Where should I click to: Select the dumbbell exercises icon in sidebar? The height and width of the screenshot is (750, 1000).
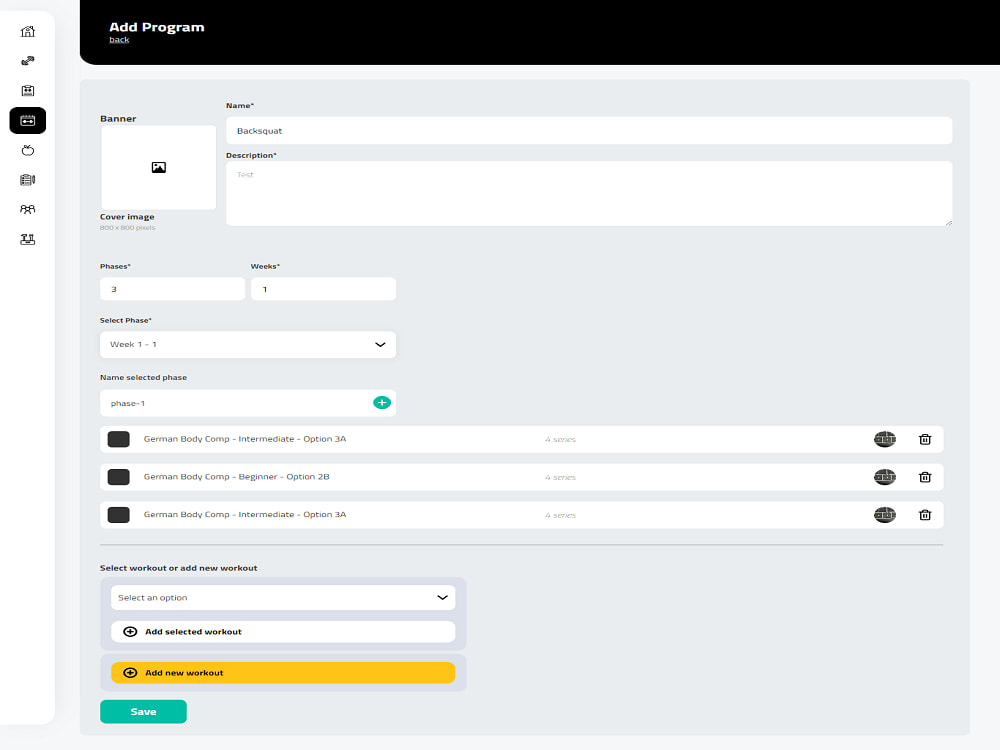(x=27, y=60)
